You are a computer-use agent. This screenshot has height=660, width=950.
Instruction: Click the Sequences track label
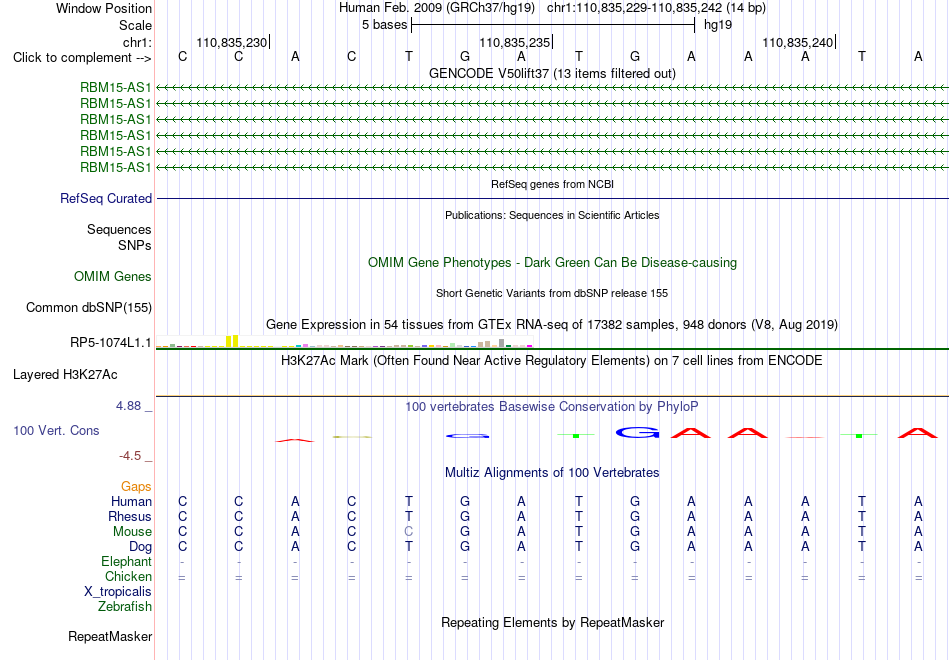pyautogui.click(x=119, y=230)
